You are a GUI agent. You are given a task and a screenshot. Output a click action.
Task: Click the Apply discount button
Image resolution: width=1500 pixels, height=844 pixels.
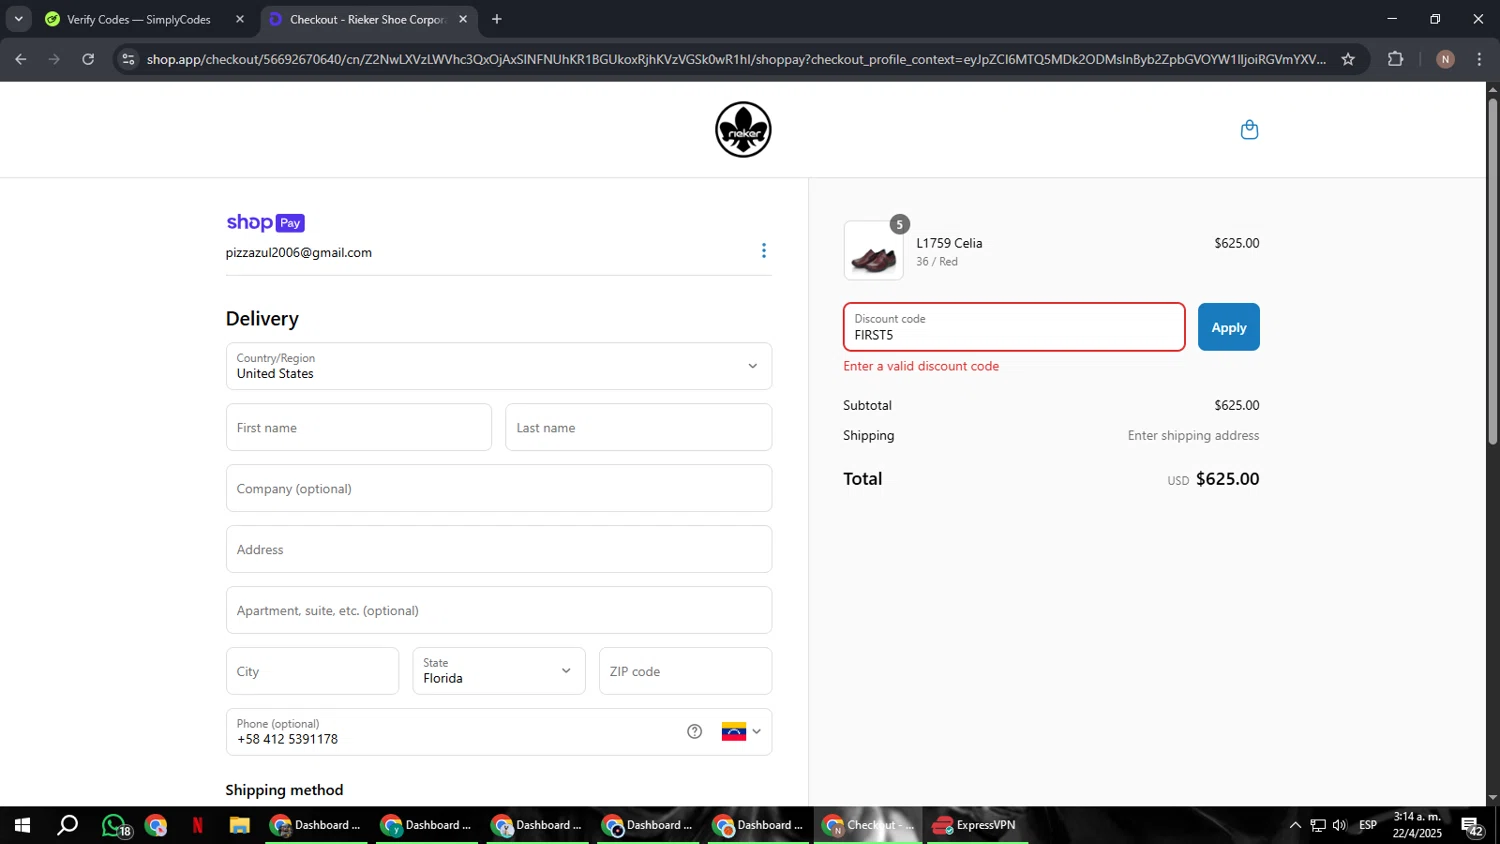(x=1228, y=327)
